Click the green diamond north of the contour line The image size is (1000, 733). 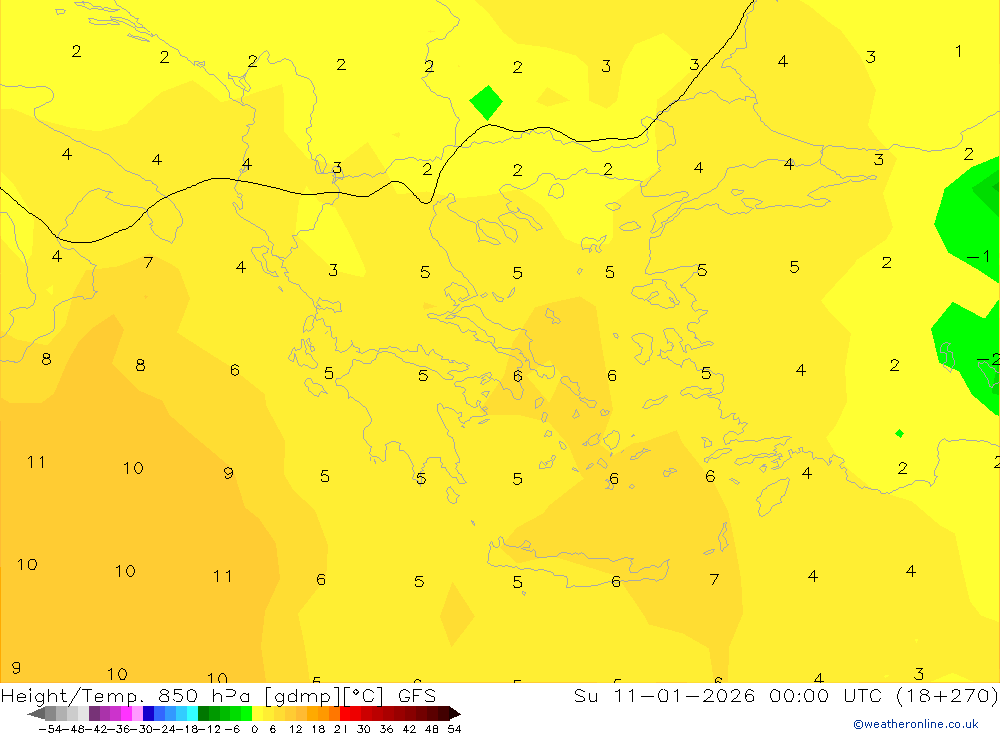(486, 103)
